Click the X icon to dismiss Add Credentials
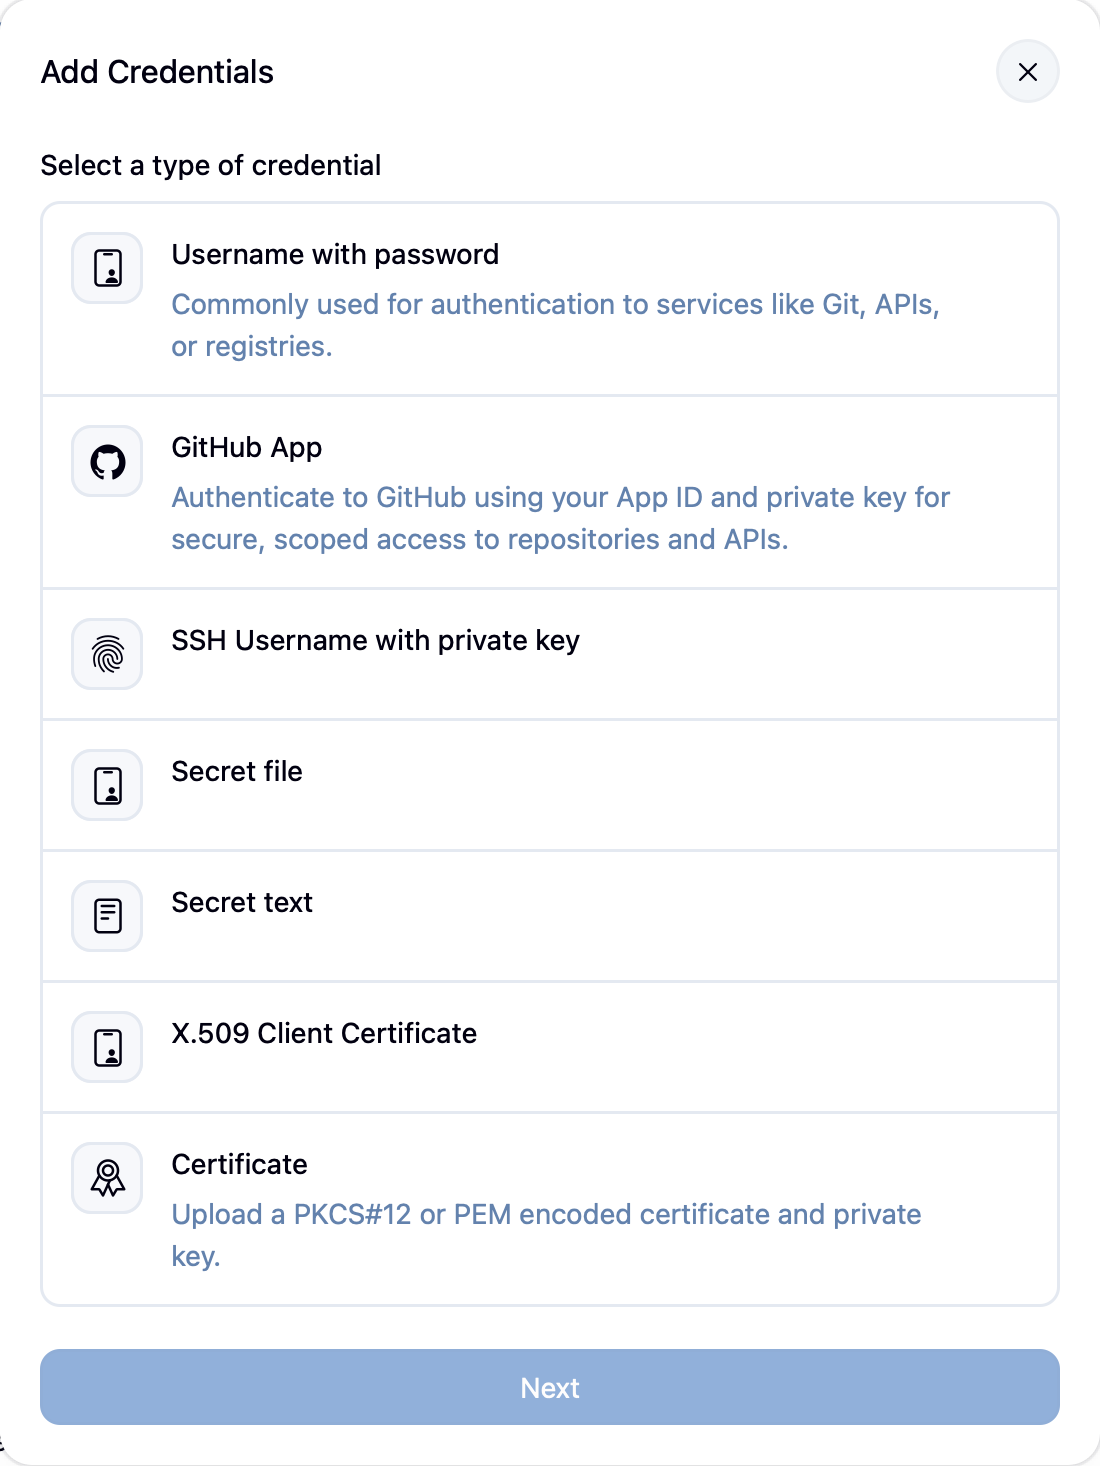The image size is (1100, 1466). click(1028, 72)
